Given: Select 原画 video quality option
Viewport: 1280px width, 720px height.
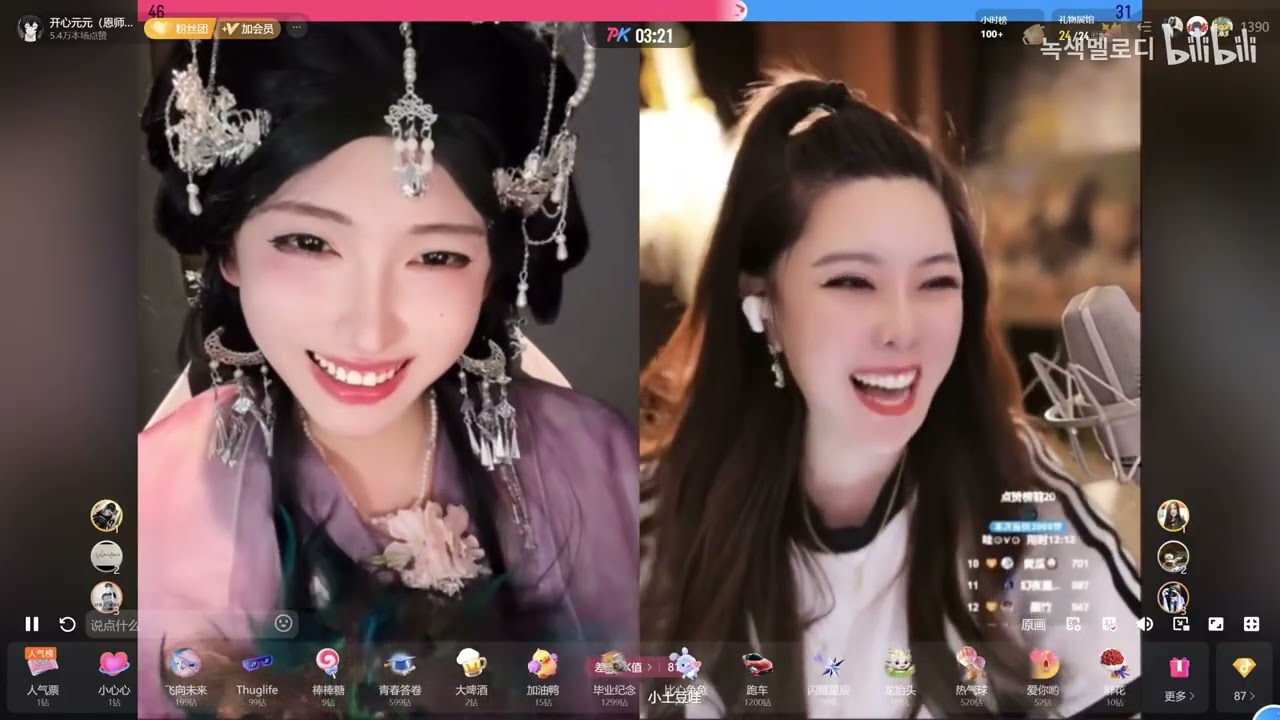Looking at the screenshot, I should (x=1033, y=624).
